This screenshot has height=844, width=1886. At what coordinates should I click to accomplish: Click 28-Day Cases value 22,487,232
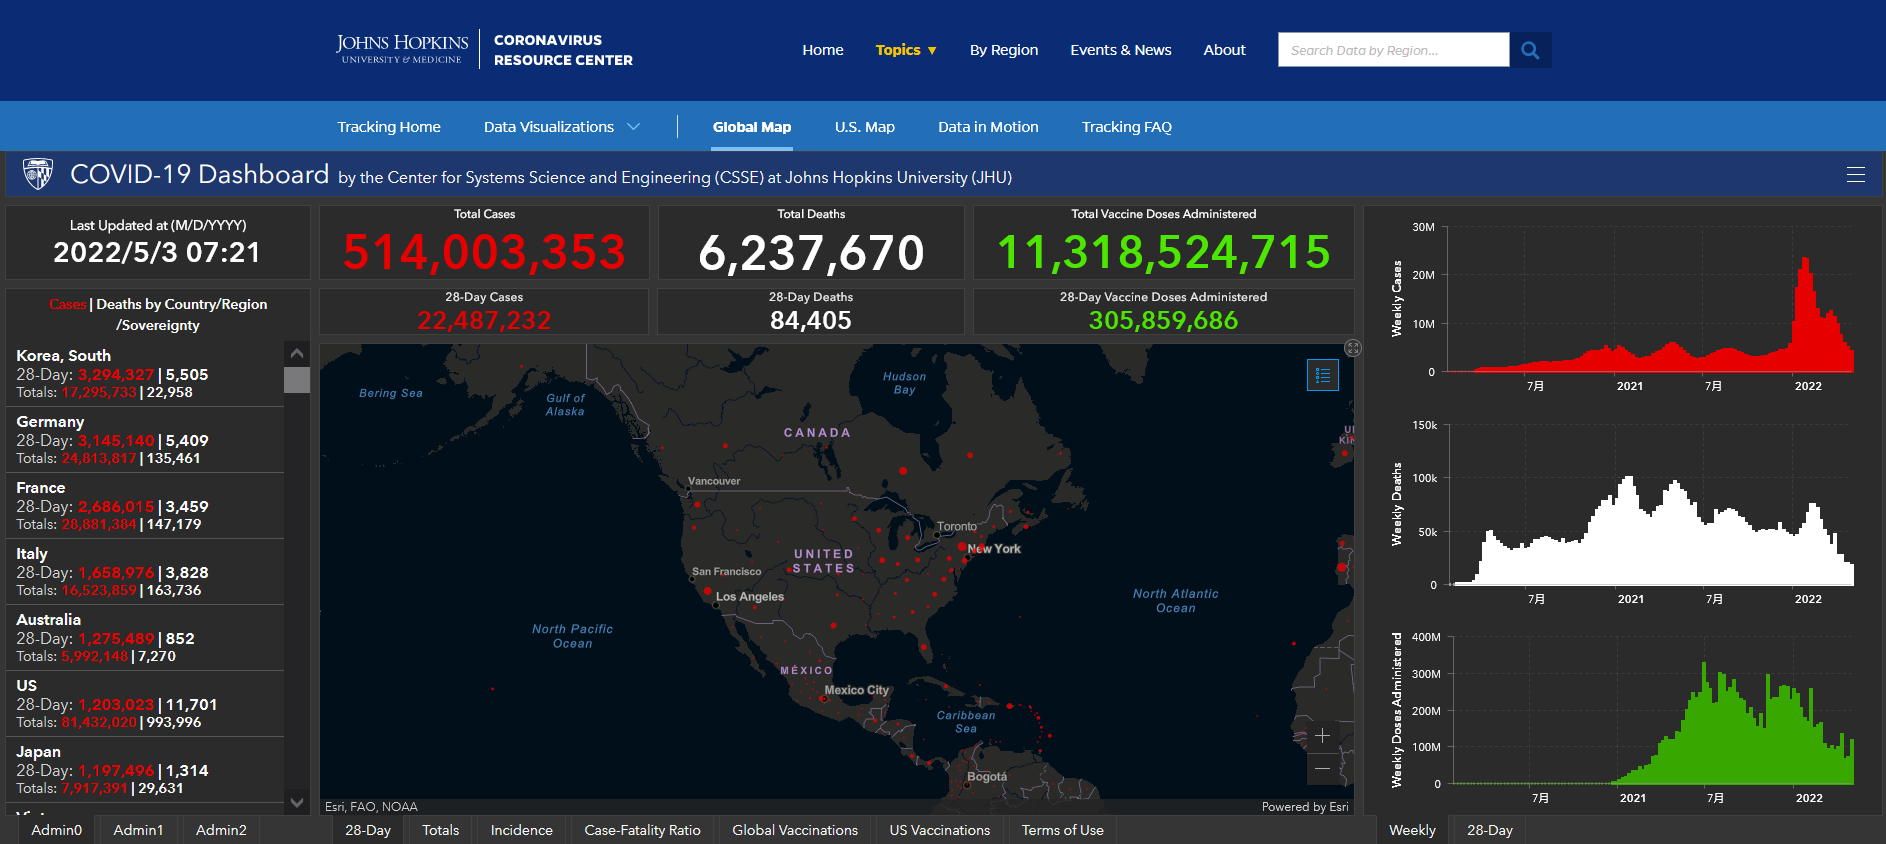tap(484, 320)
